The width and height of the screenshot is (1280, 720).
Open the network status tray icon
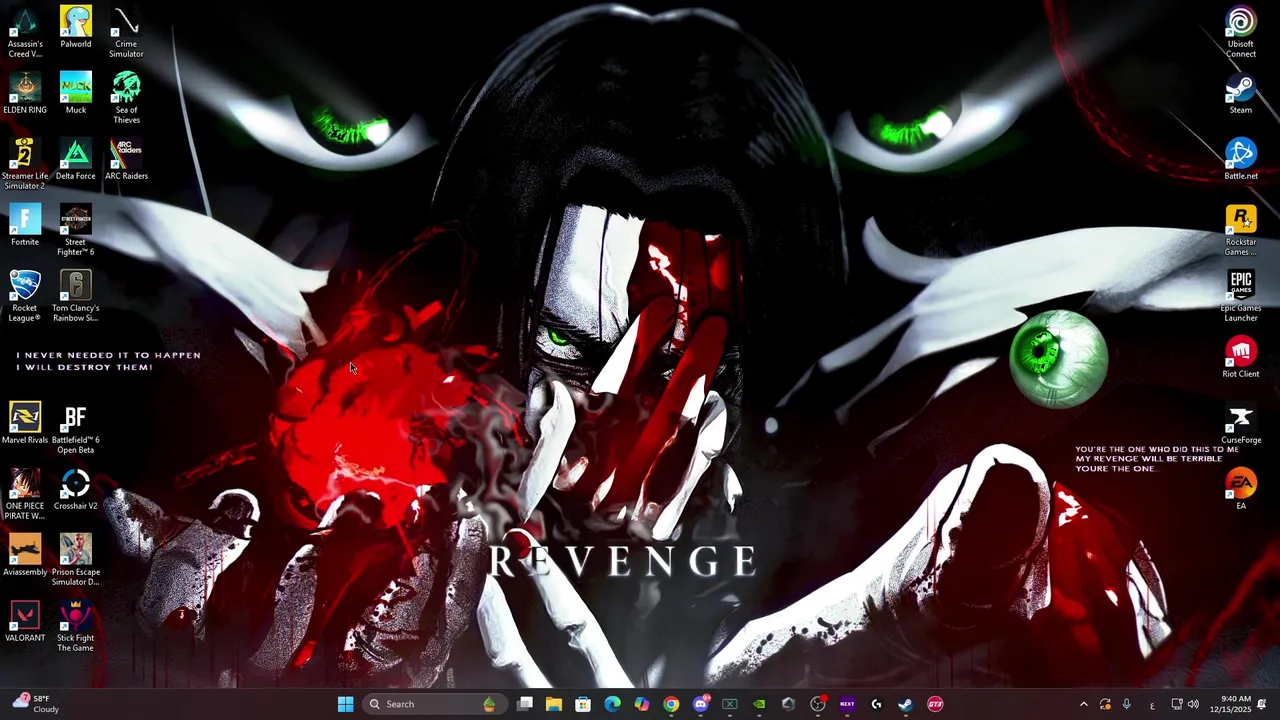pyautogui.click(x=1177, y=704)
